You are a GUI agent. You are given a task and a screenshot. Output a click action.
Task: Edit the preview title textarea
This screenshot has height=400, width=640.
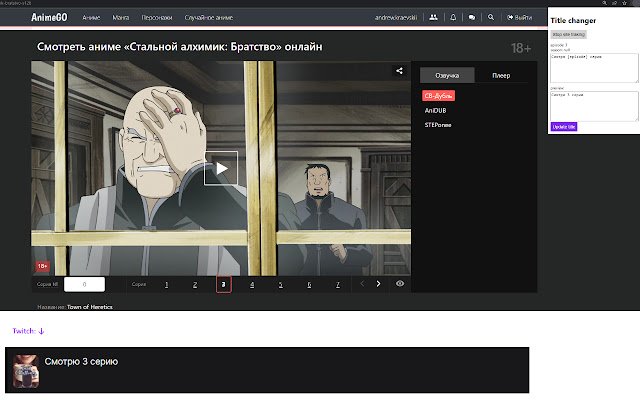[594, 106]
